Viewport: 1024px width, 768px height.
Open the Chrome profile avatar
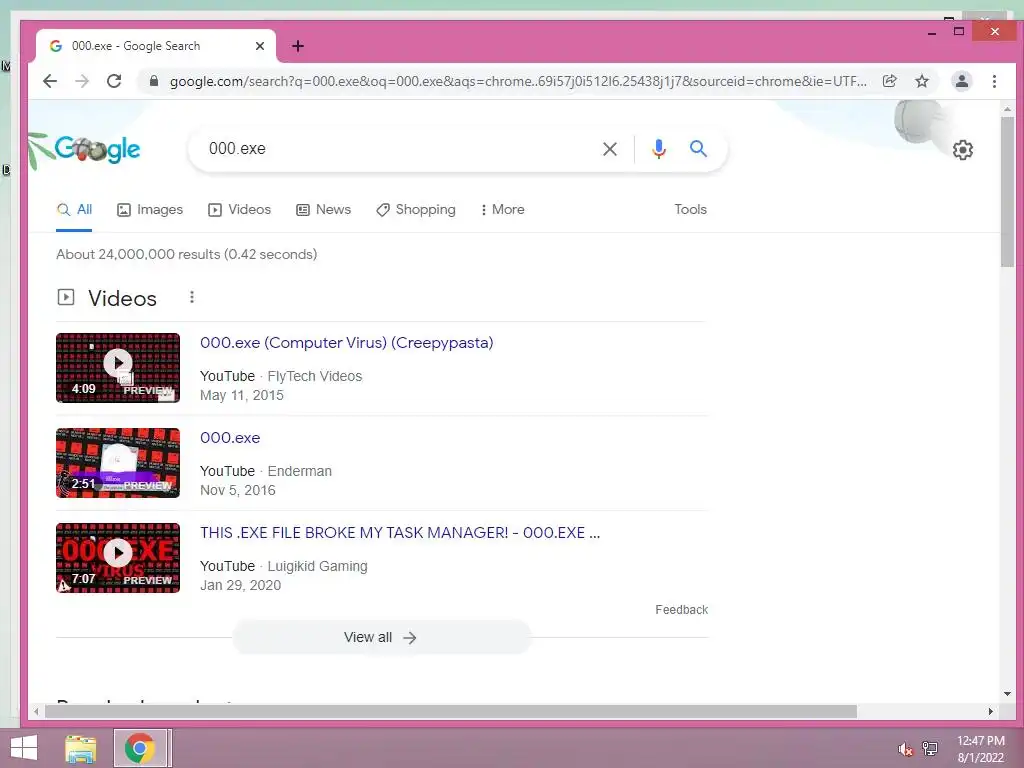point(961,81)
